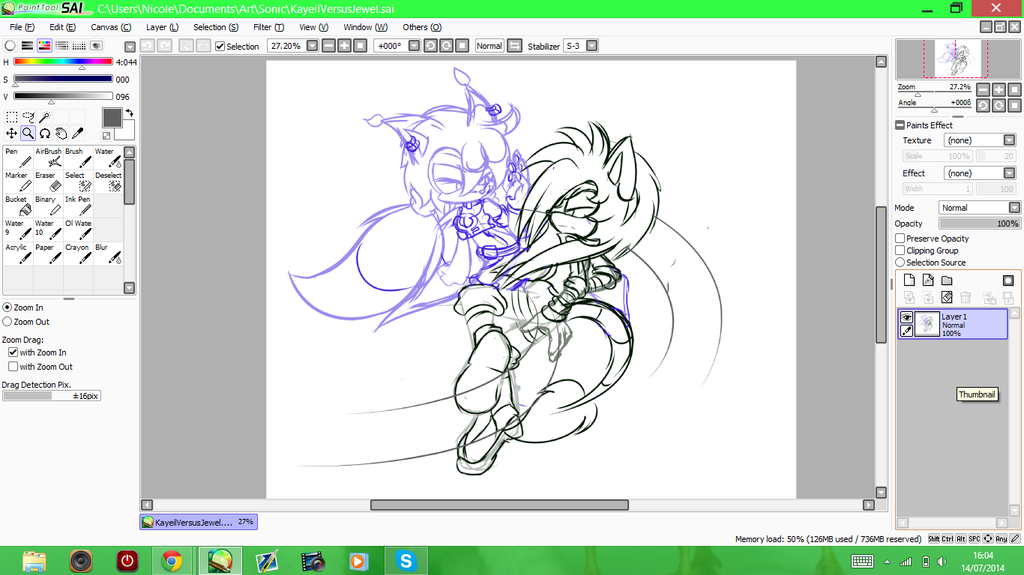The width and height of the screenshot is (1024, 575).
Task: Open the rotation angle dropdown
Action: point(414,46)
